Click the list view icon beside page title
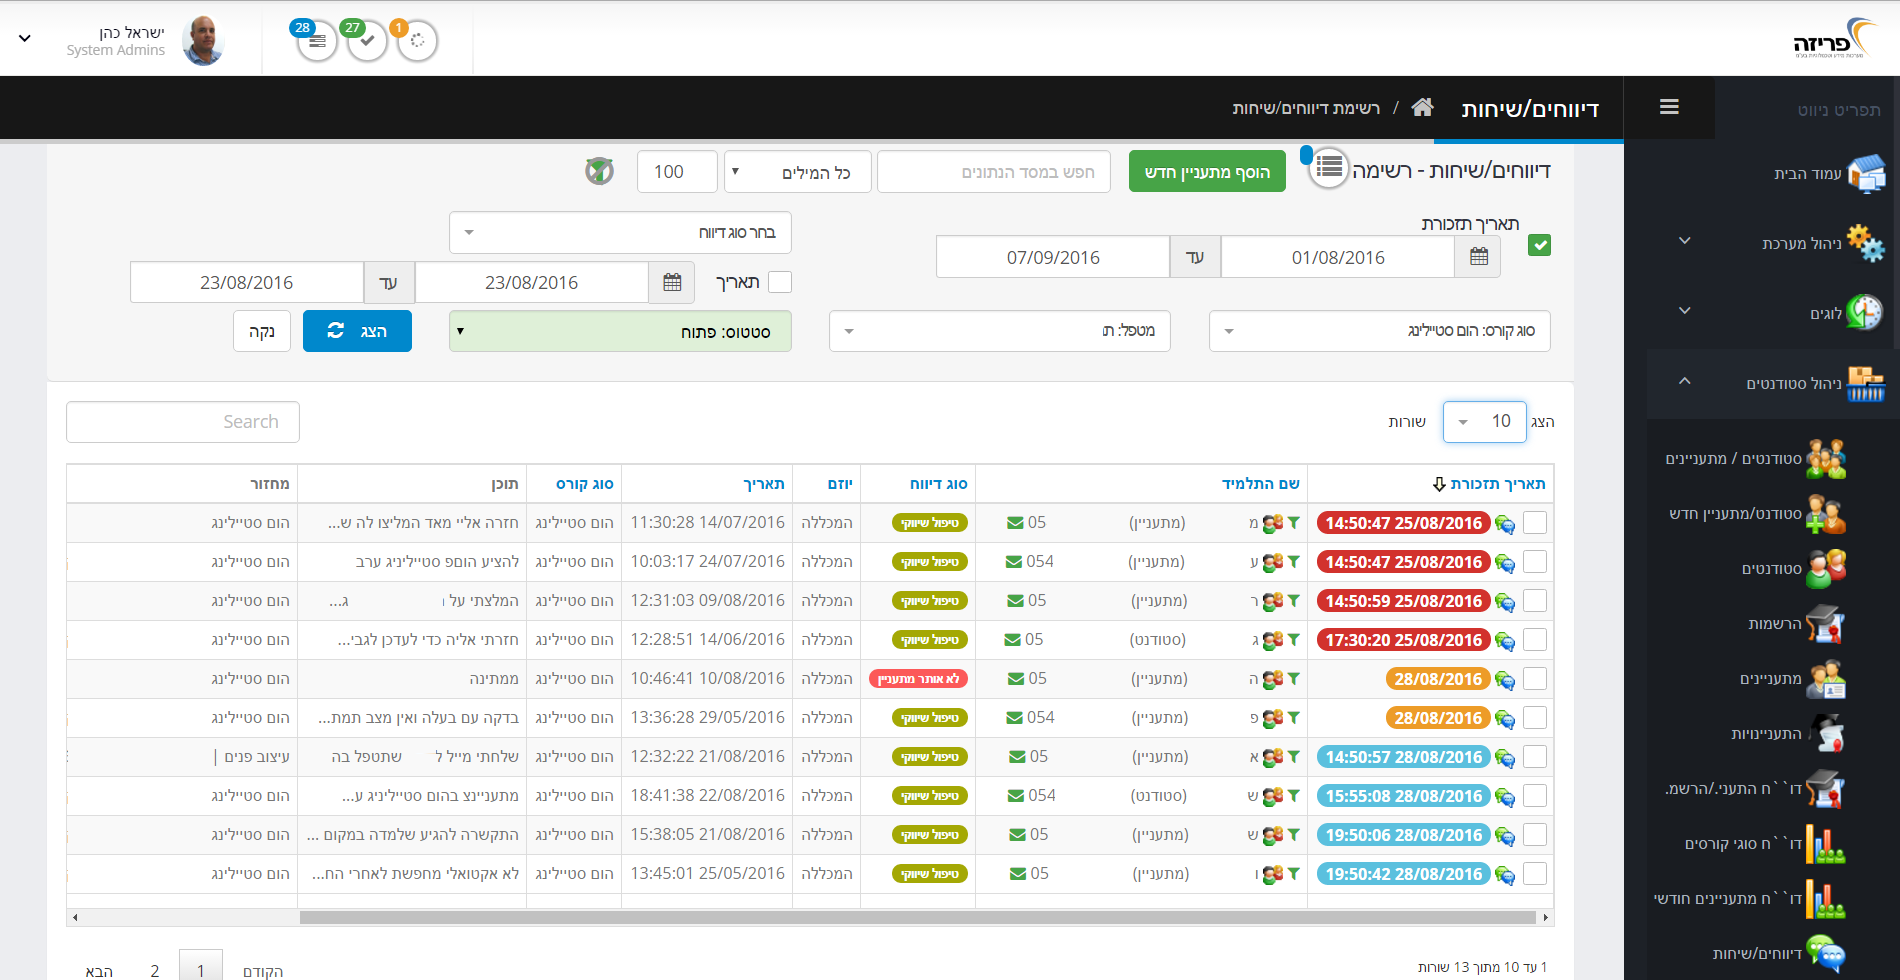This screenshot has width=1900, height=980. [1329, 168]
